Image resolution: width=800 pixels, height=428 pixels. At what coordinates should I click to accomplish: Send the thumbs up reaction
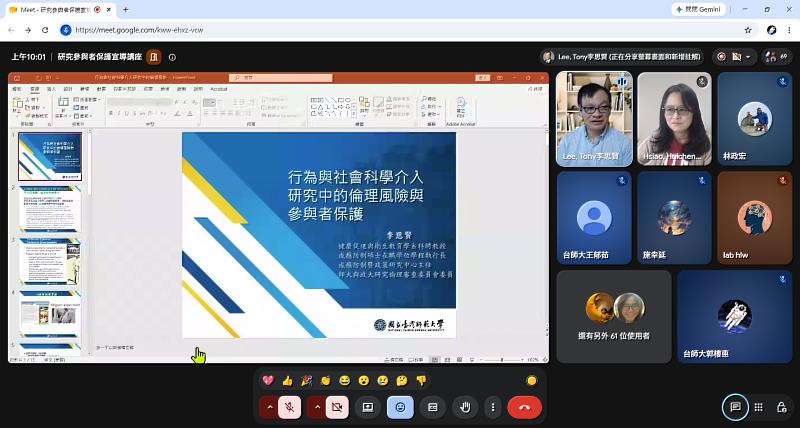tap(287, 381)
